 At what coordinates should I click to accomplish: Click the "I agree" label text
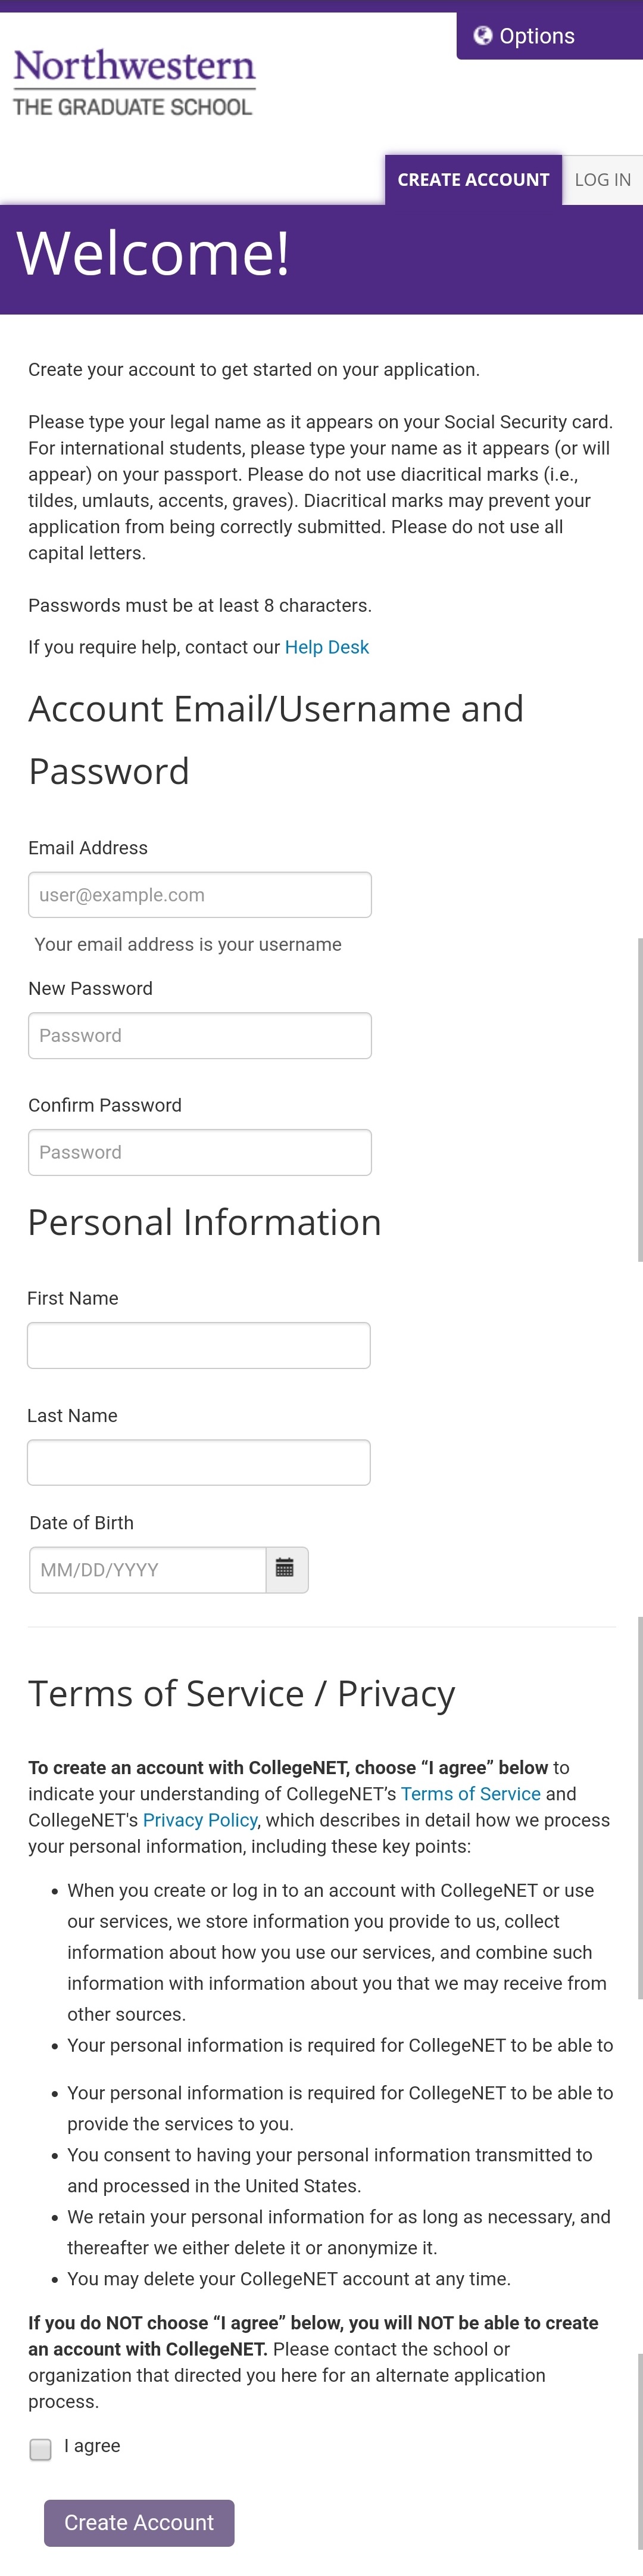[92, 2446]
